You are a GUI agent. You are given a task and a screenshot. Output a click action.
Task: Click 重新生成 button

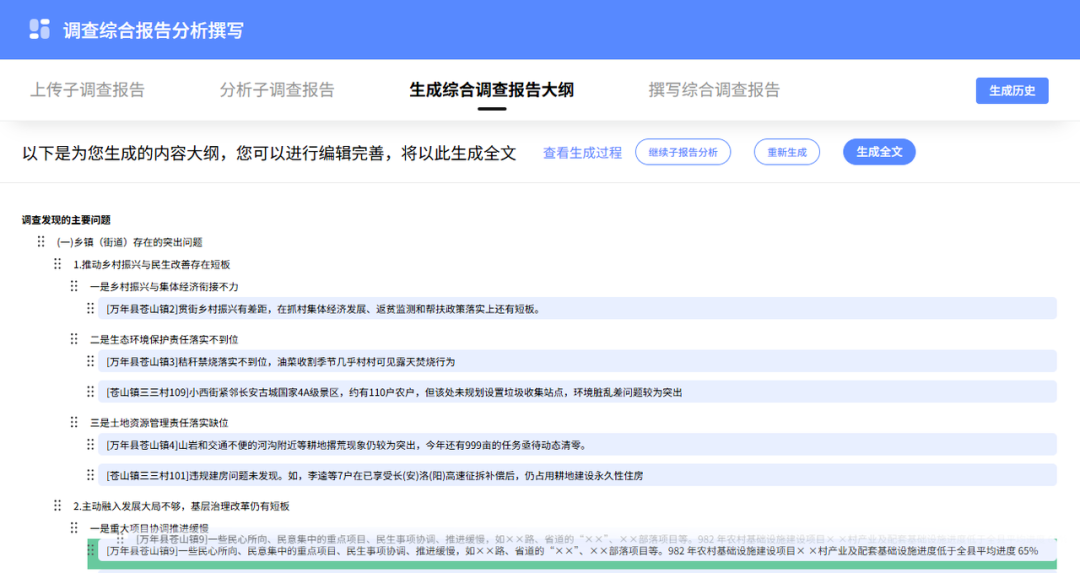pyautogui.click(x=787, y=152)
